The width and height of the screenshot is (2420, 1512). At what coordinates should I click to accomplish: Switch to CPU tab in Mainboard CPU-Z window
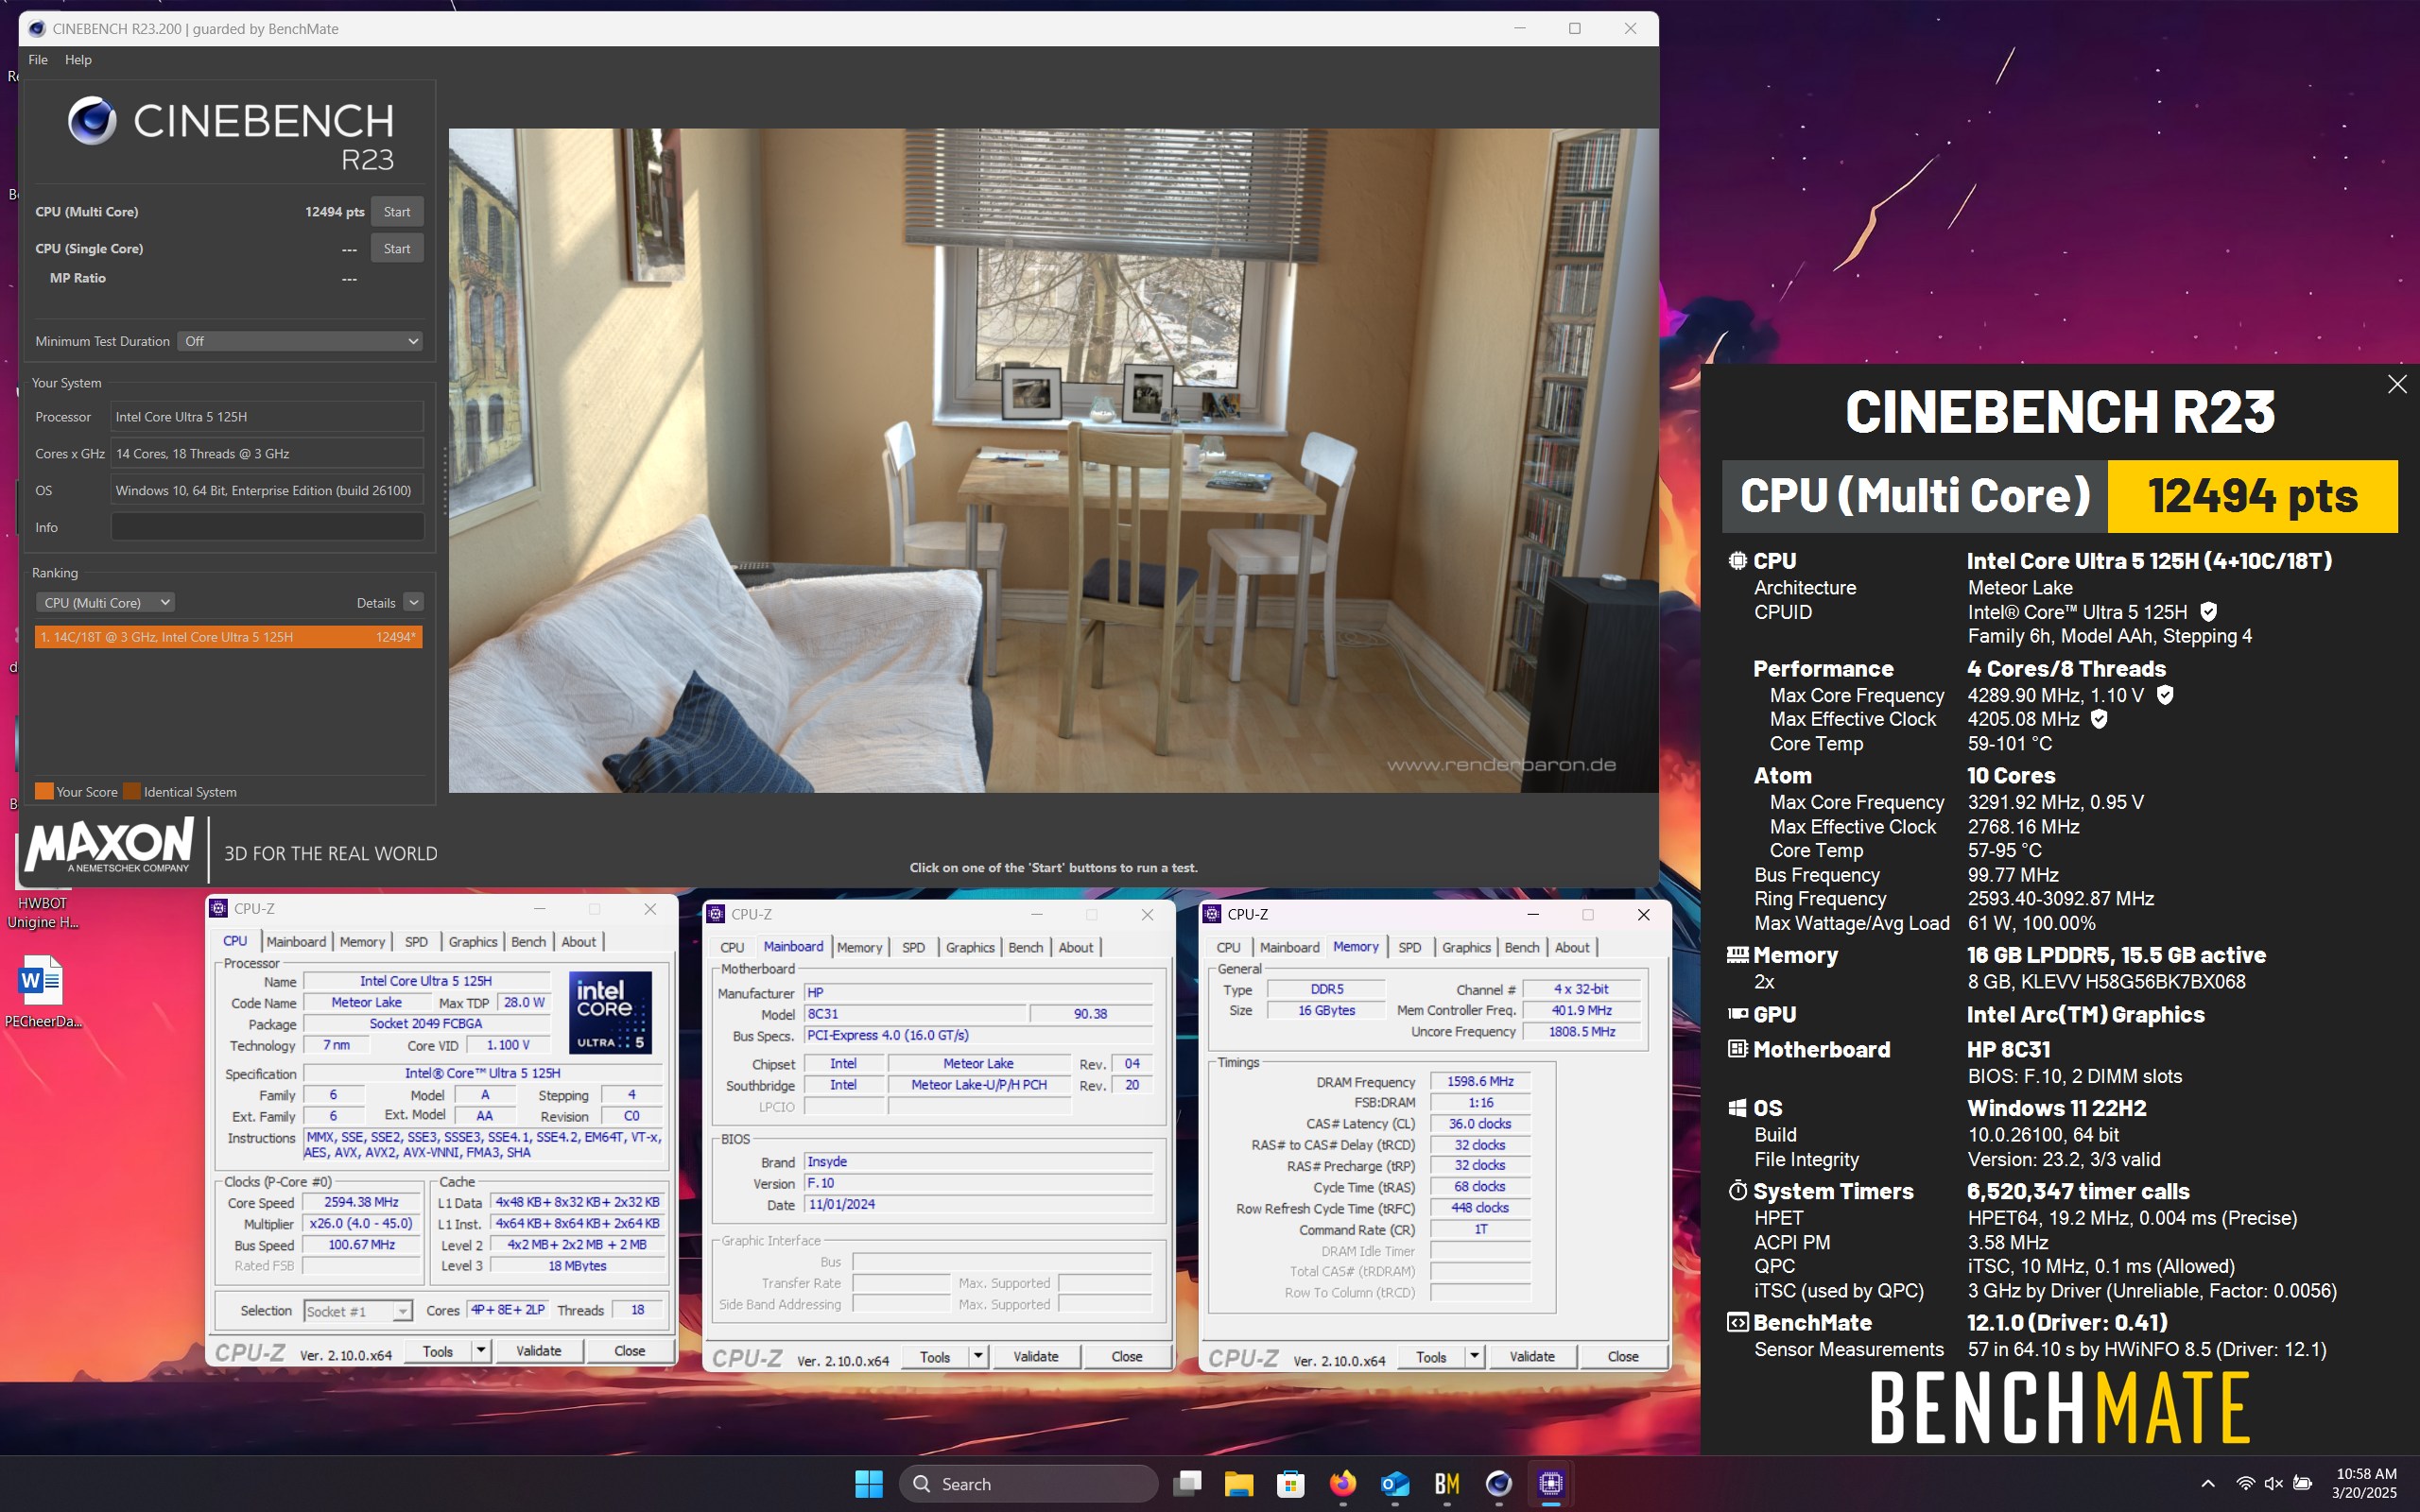[x=732, y=948]
